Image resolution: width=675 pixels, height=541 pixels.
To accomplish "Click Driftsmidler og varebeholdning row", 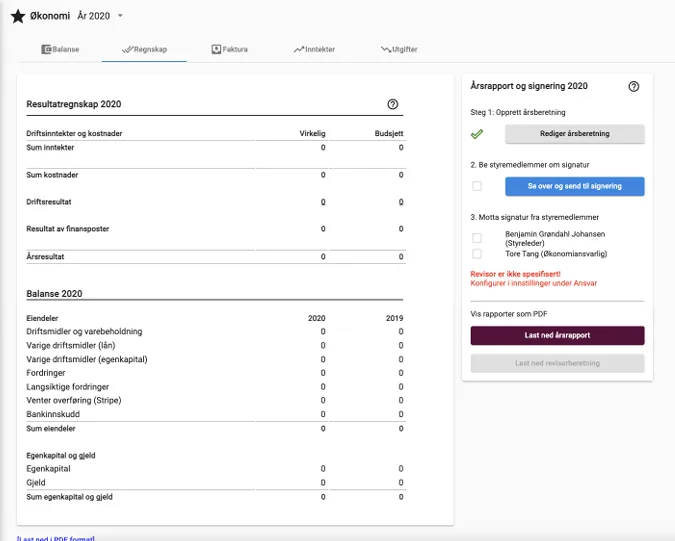I will click(x=216, y=332).
